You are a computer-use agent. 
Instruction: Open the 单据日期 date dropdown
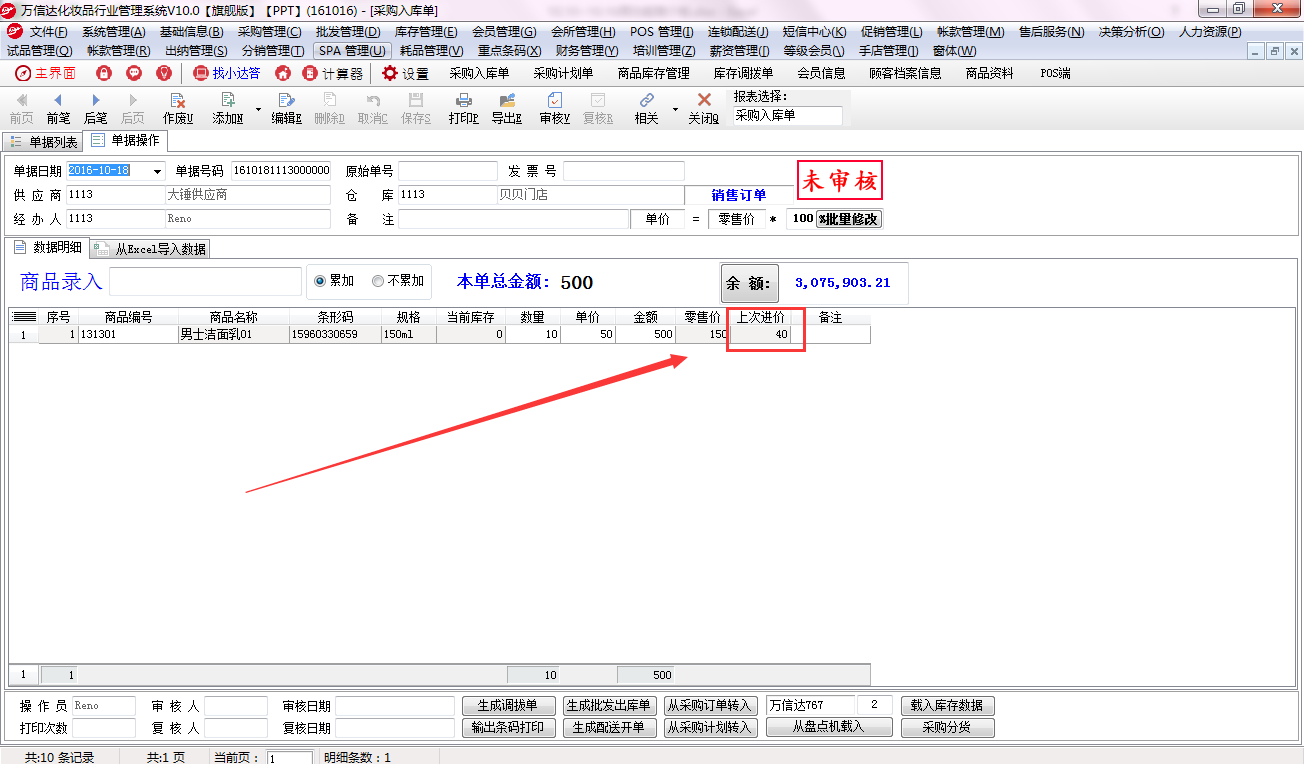158,171
